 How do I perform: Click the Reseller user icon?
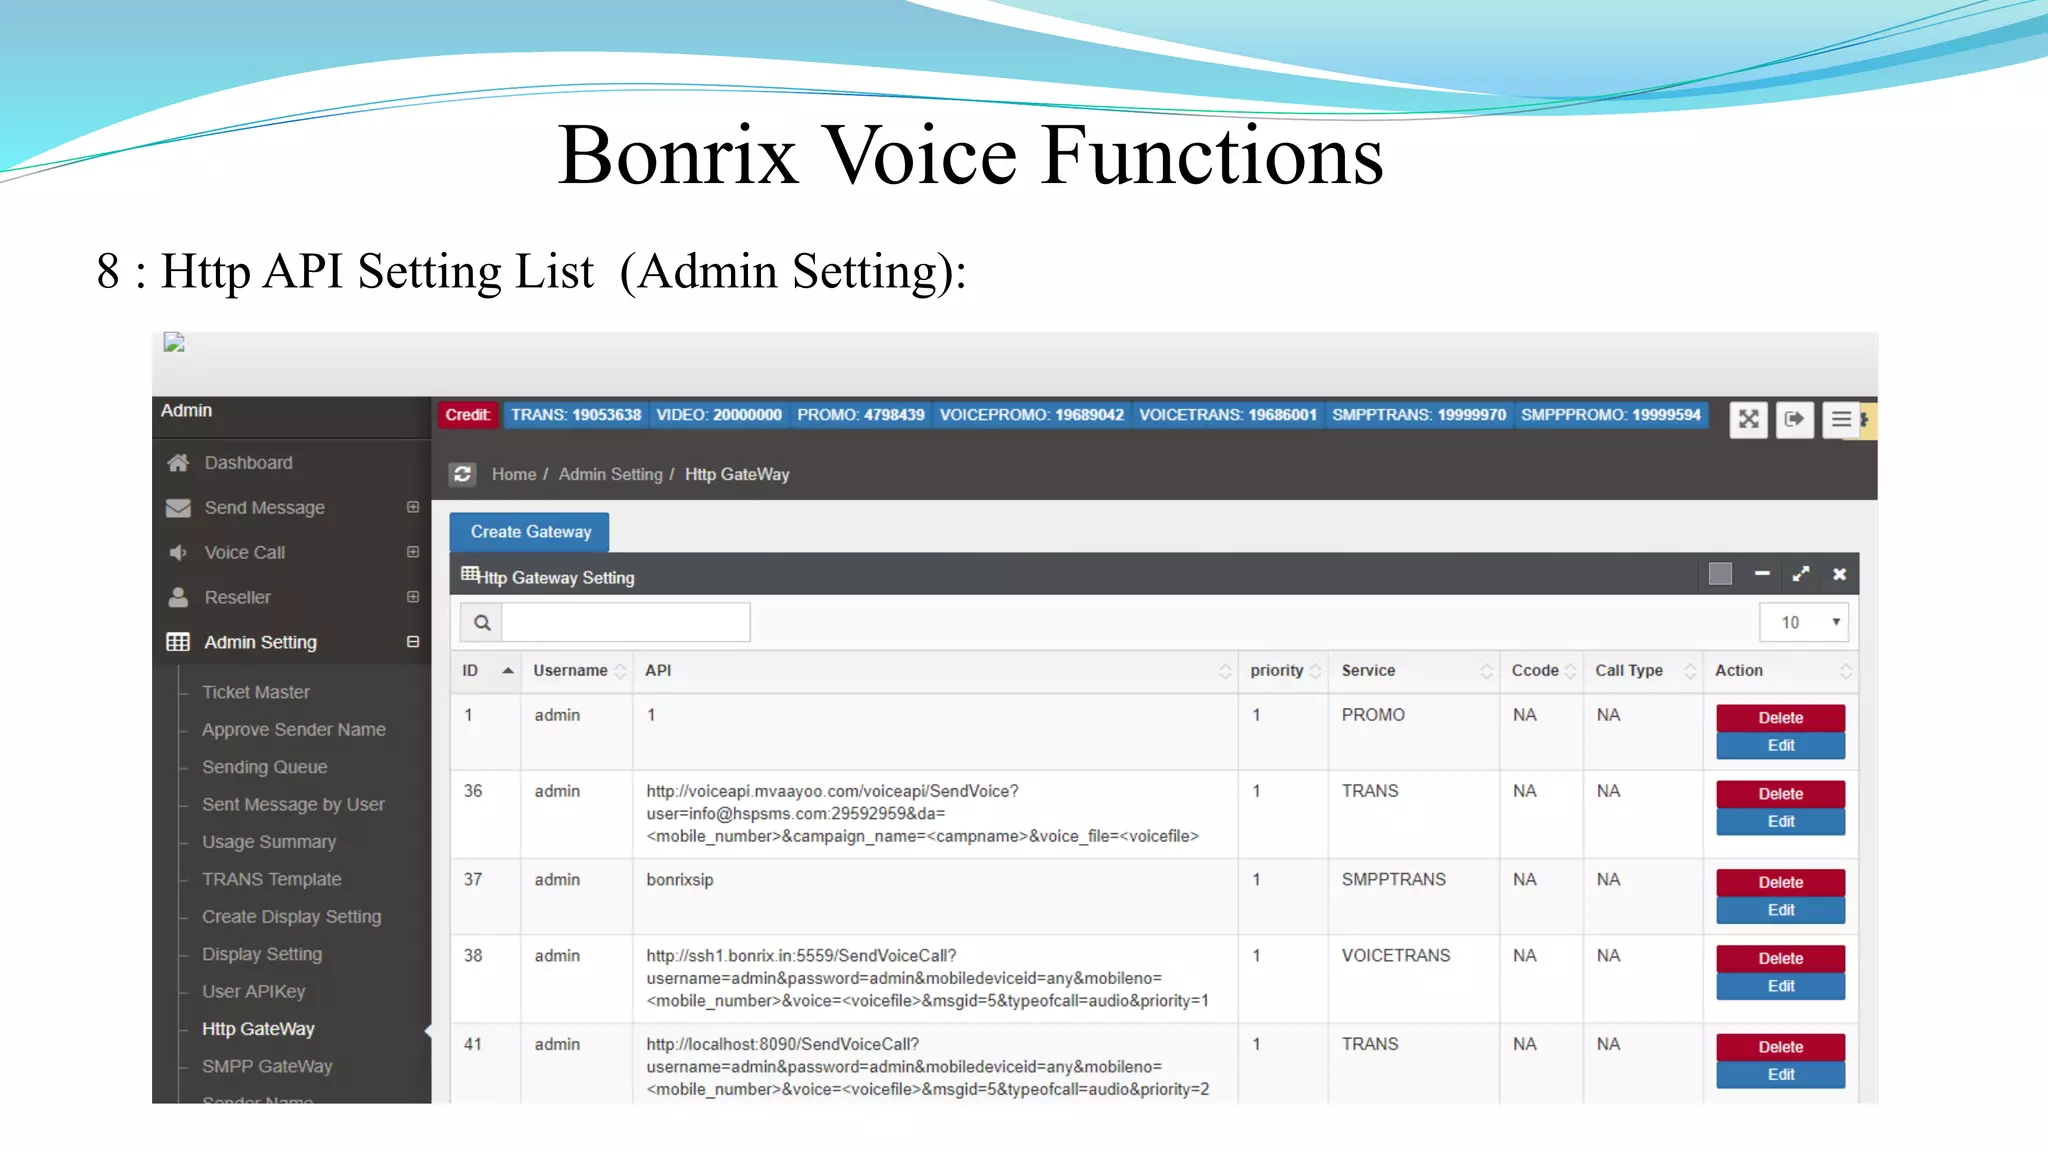[x=178, y=597]
